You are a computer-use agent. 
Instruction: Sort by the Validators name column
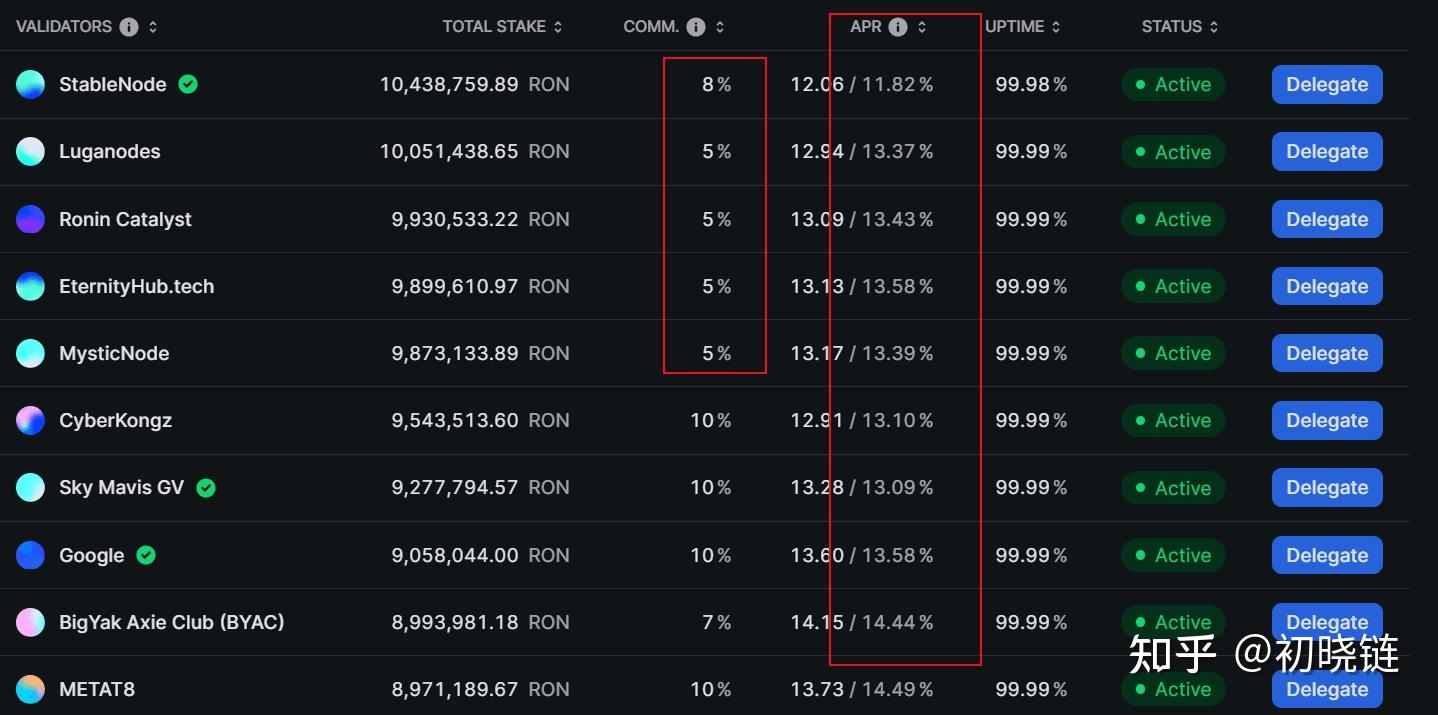(153, 27)
